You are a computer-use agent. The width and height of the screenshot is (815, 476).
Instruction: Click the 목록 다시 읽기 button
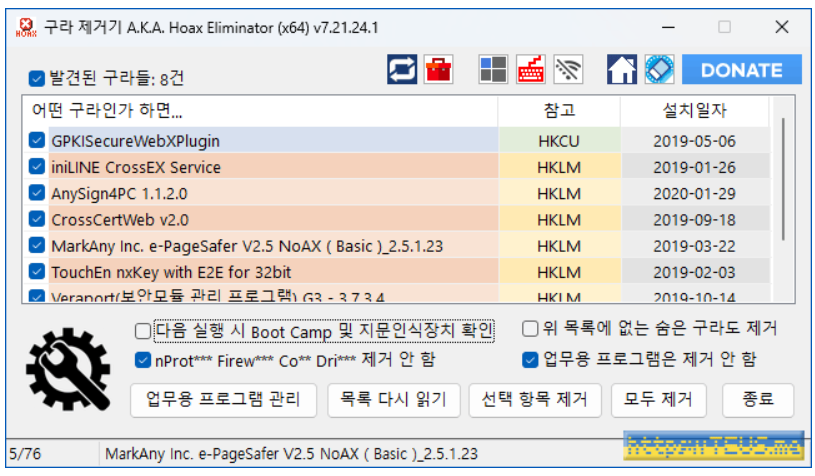(393, 400)
